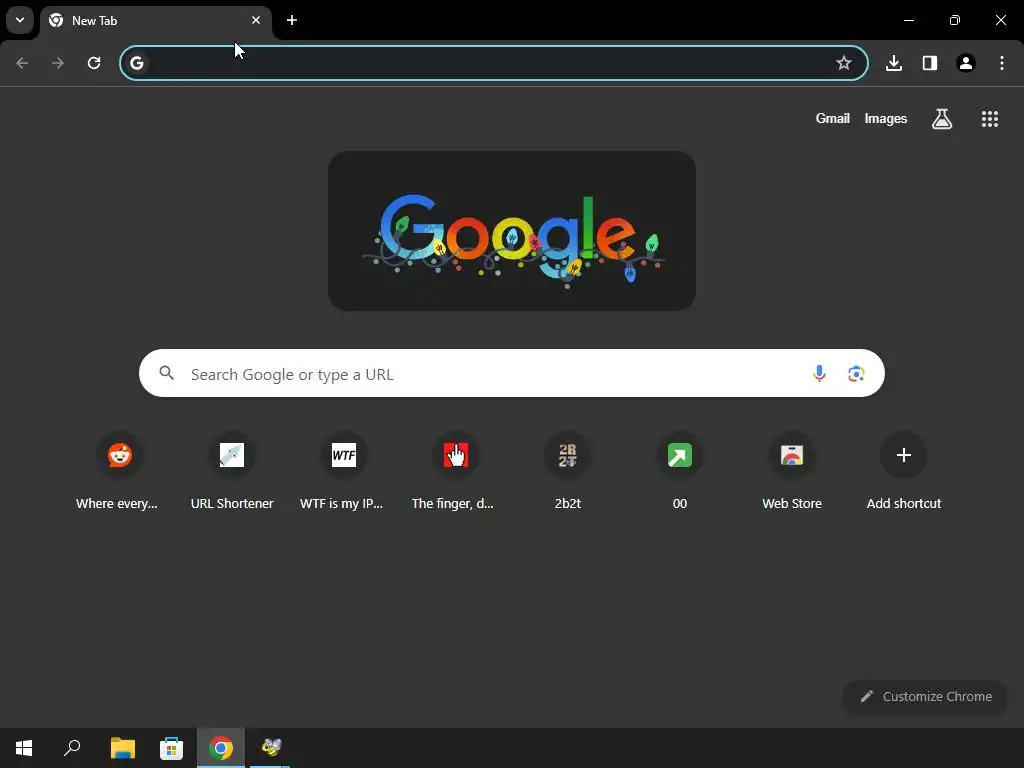Reload the current page
This screenshot has height=768, width=1024.
[94, 63]
